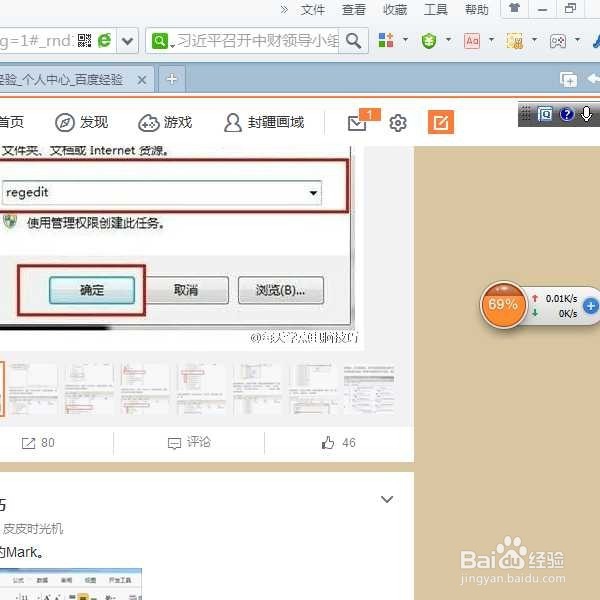Viewport: 600px width, 600px height.
Task: Click the tab restore windows icon
Action: tap(568, 80)
